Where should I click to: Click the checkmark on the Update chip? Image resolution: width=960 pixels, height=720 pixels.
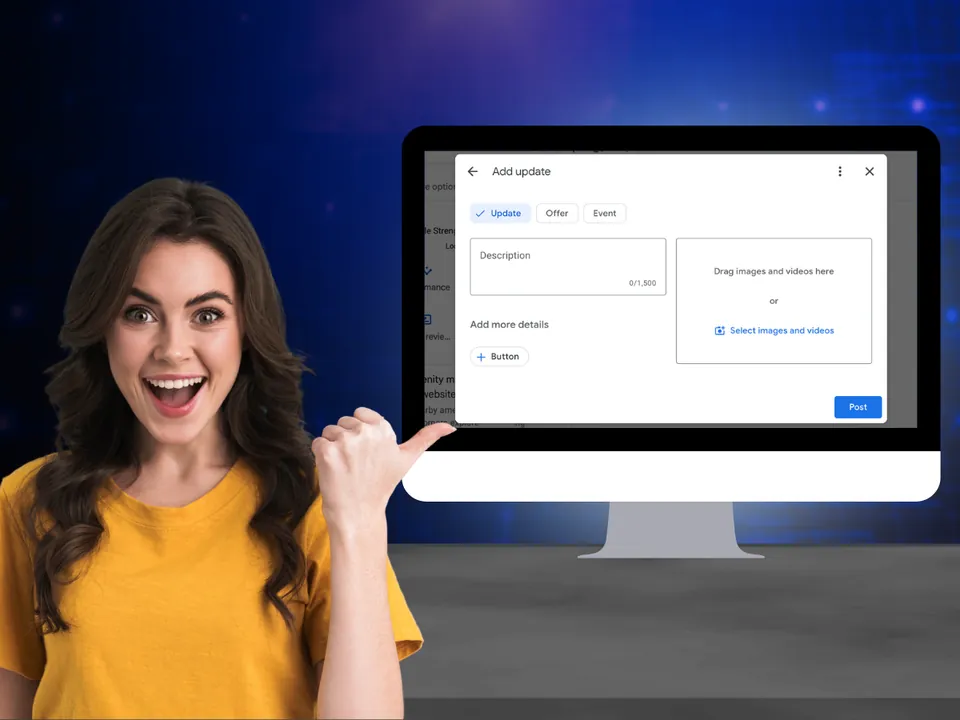point(480,214)
